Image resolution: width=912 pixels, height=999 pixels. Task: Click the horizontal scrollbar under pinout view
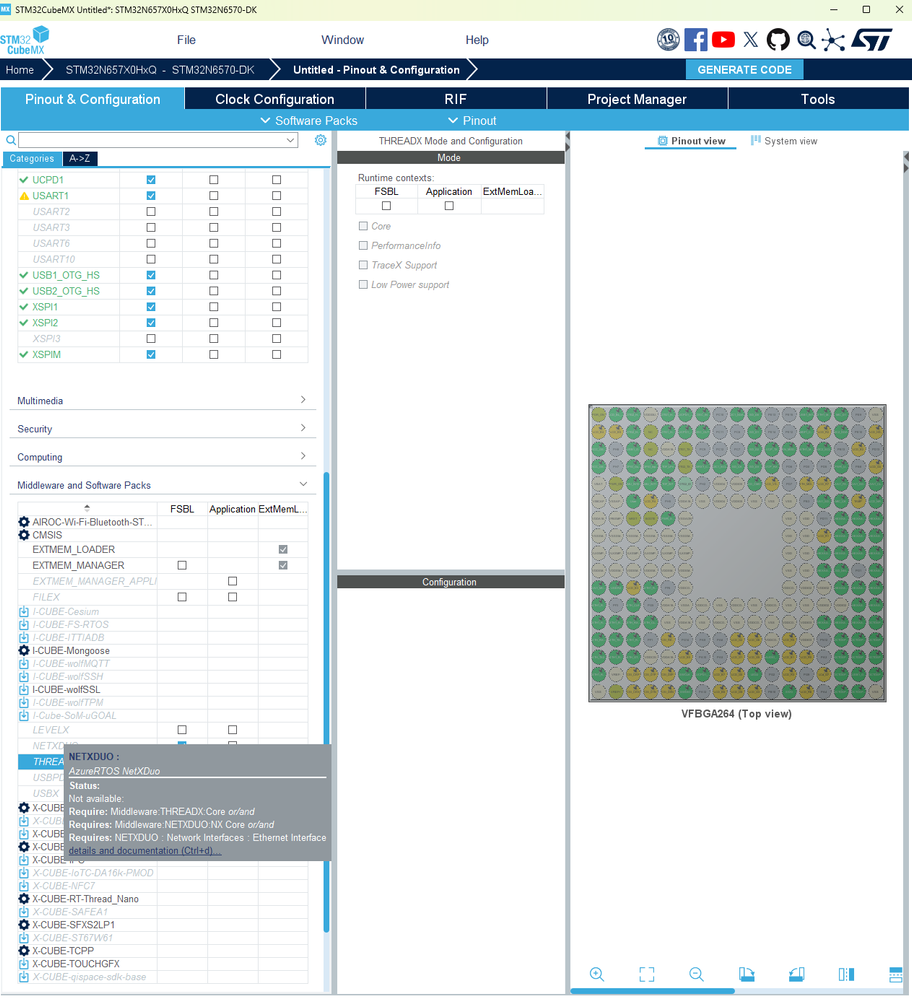[652, 991]
